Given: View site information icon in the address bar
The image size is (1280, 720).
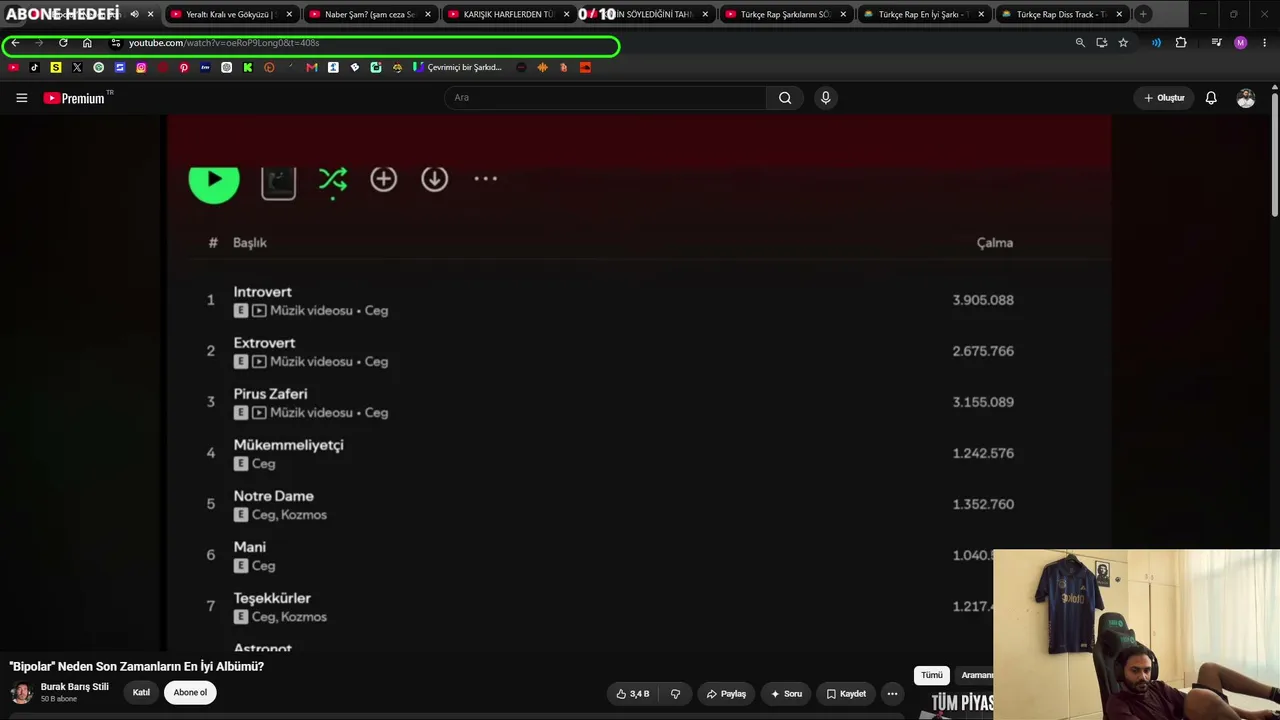Looking at the screenshot, I should click(x=116, y=43).
